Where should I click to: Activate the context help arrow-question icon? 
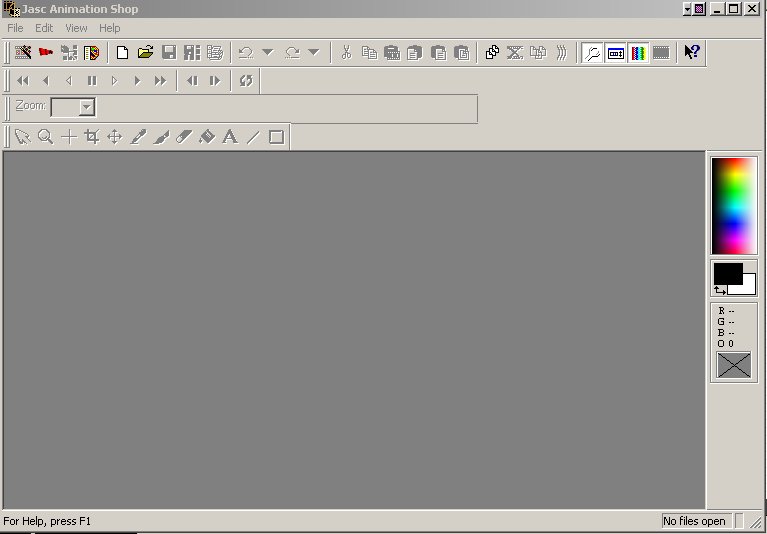692,52
